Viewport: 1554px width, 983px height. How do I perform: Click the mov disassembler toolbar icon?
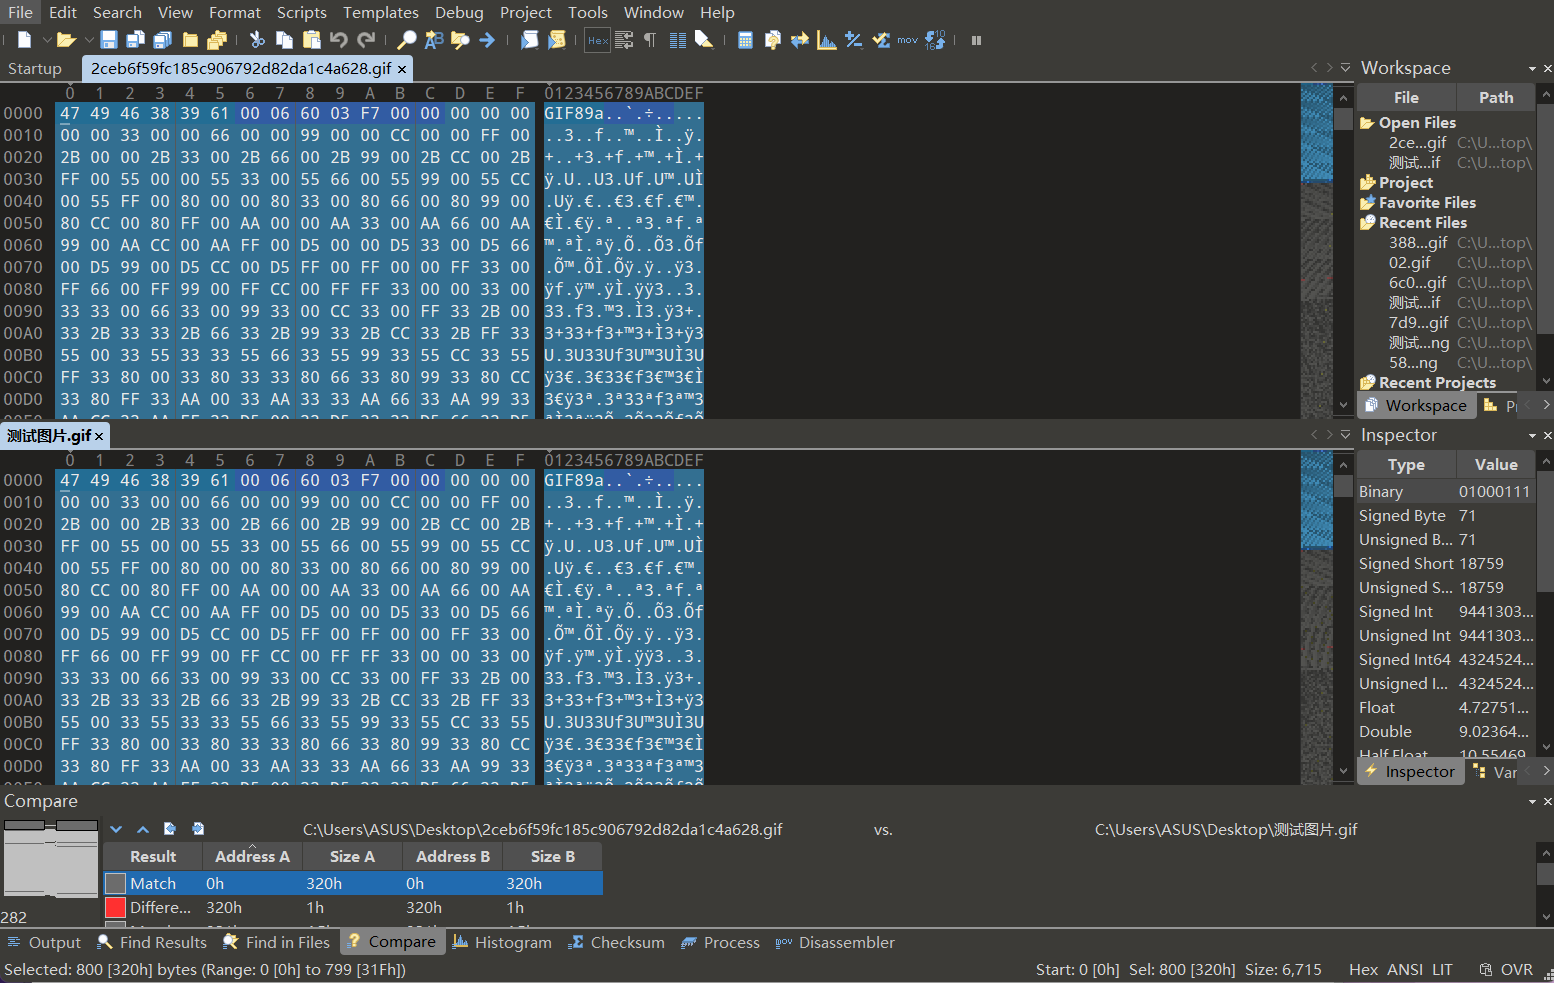907,40
